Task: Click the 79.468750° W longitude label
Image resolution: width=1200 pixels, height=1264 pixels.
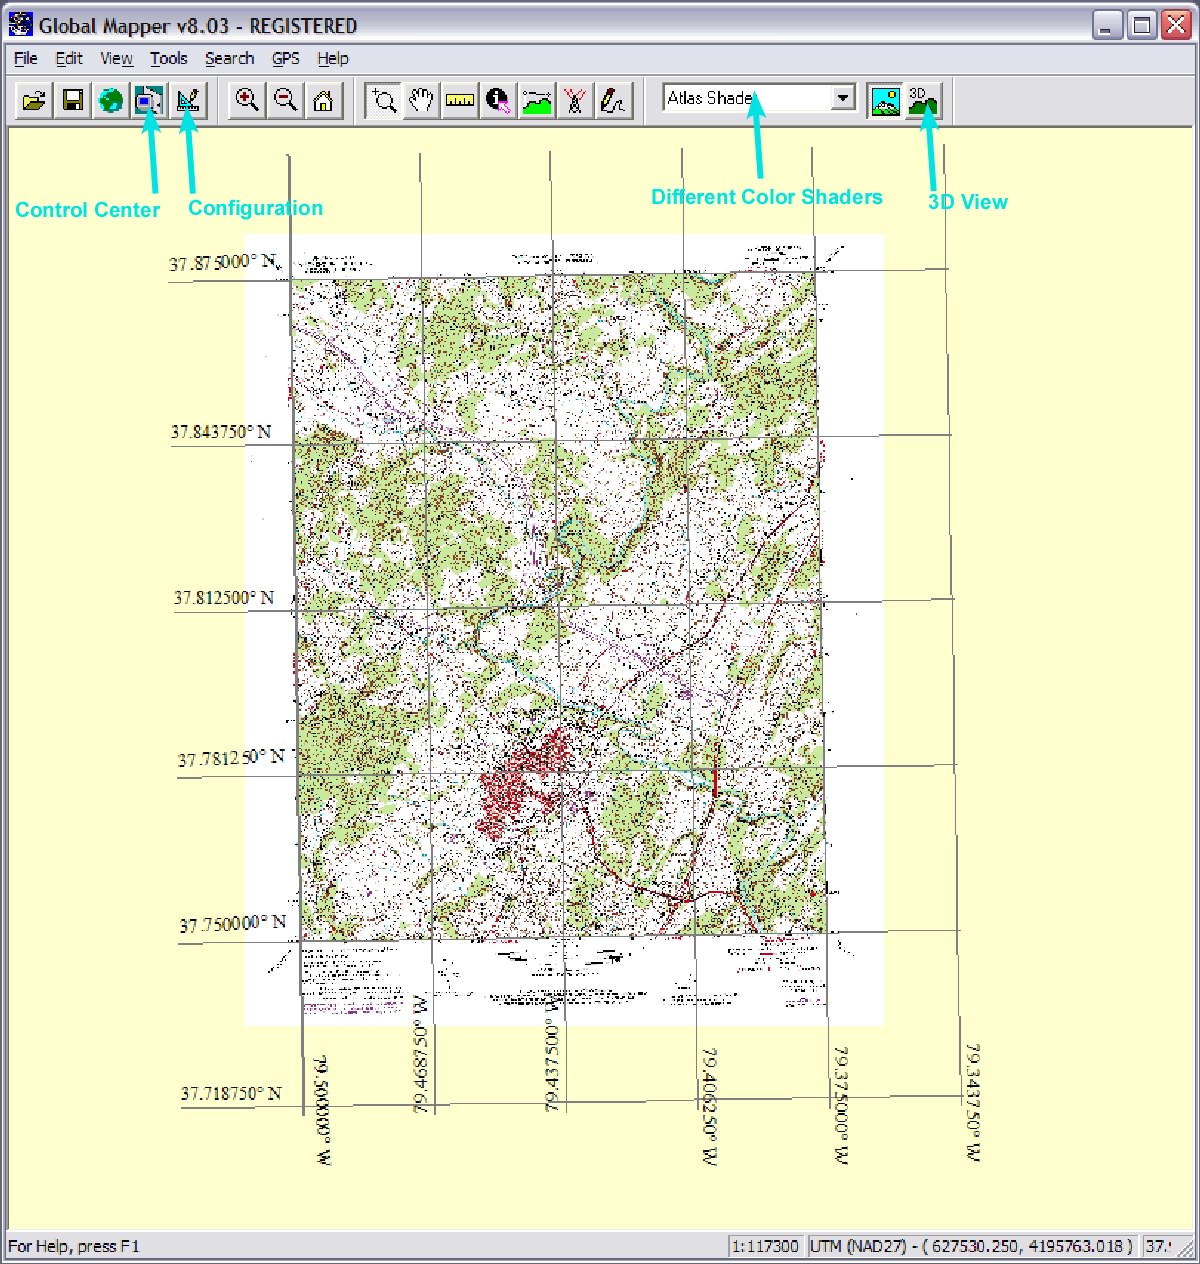Action: (421, 1053)
